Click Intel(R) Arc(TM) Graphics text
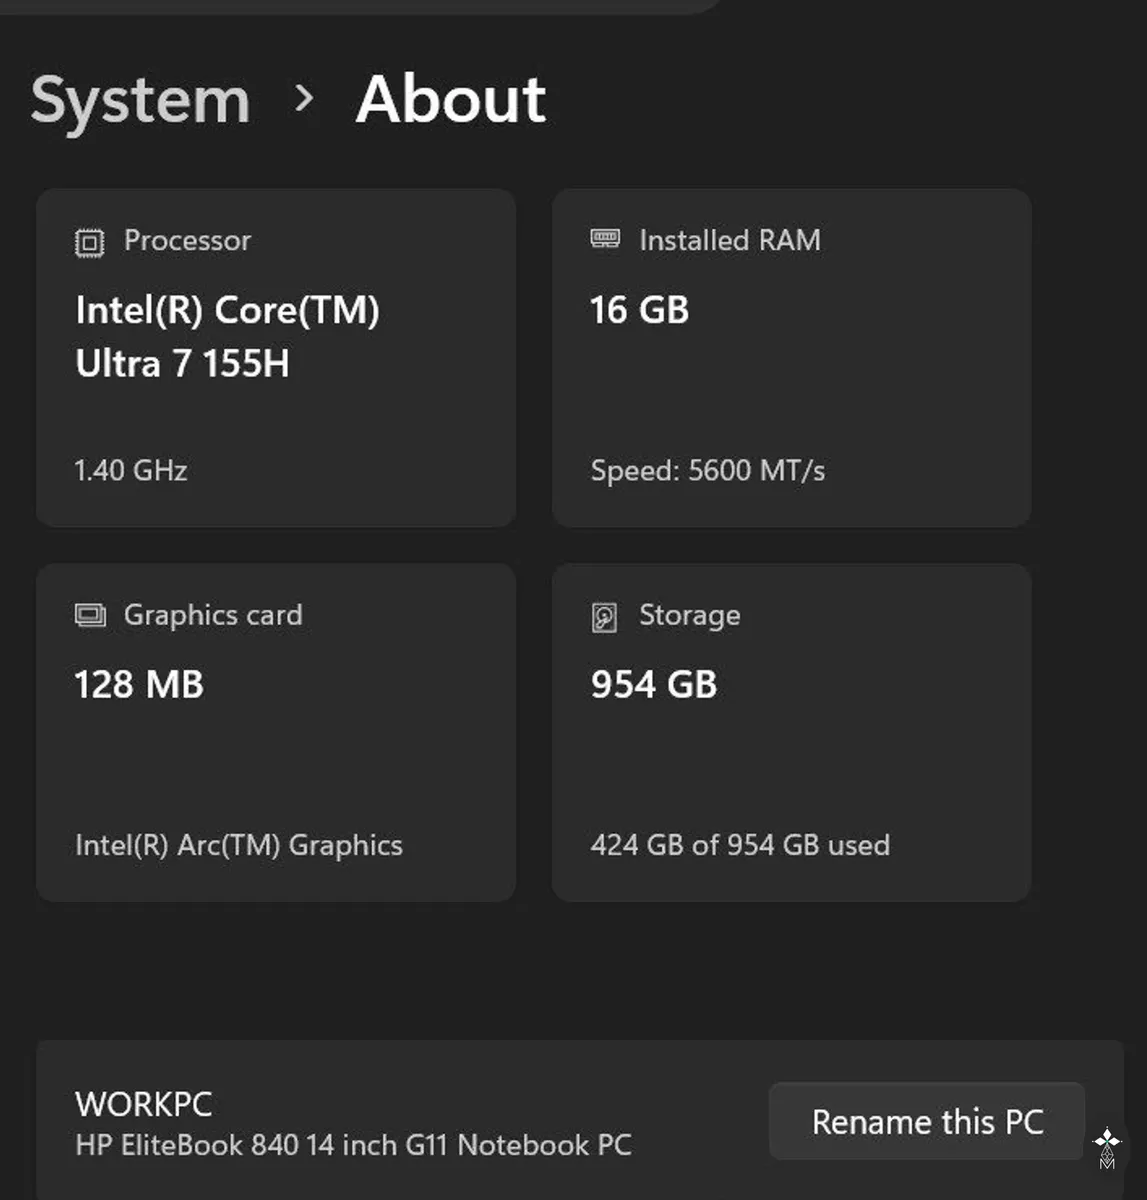 (239, 845)
